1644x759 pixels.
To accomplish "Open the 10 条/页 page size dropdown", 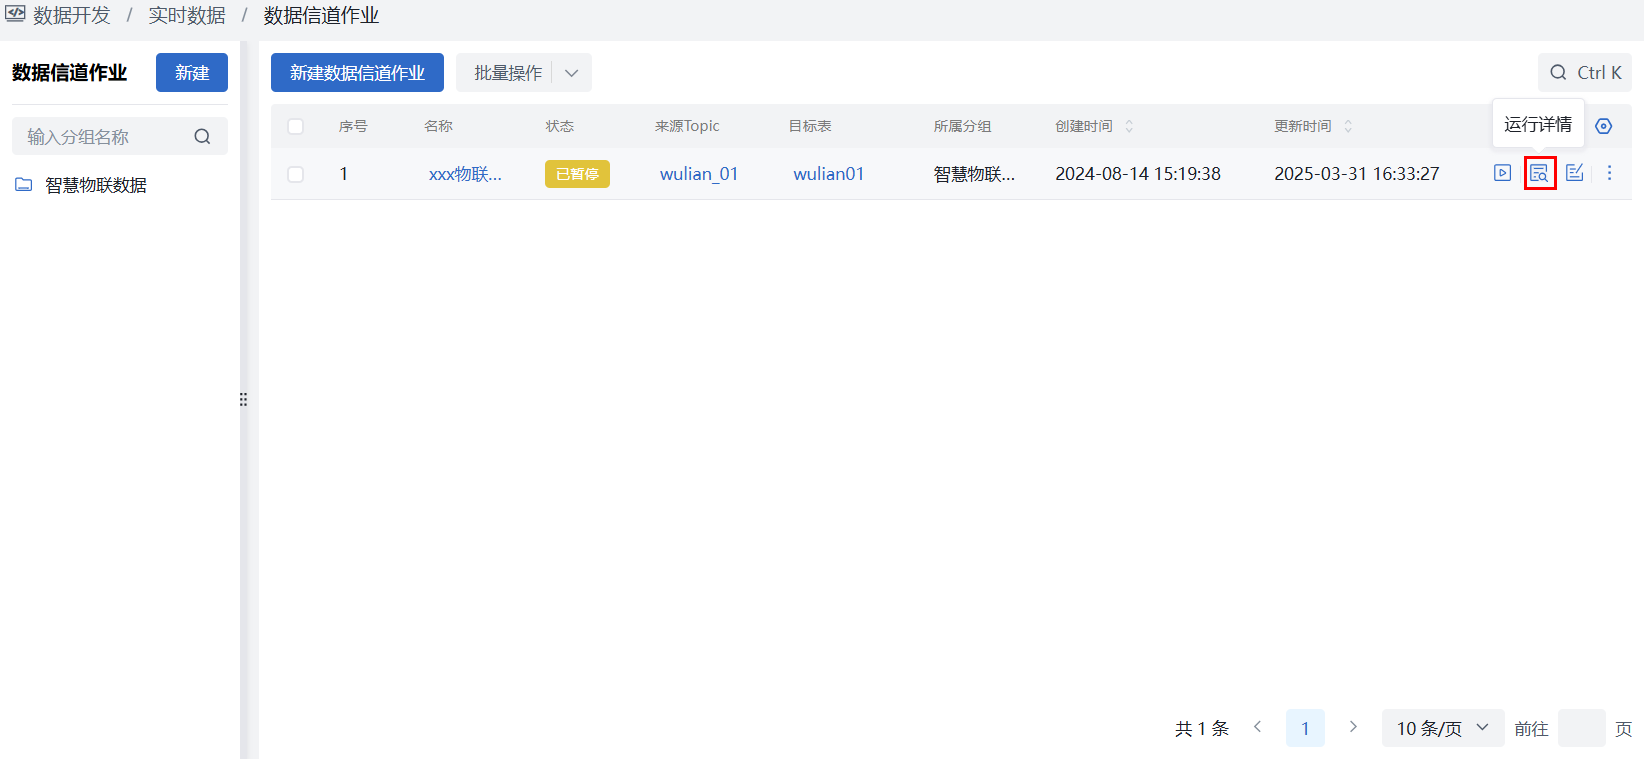I will tap(1443, 728).
